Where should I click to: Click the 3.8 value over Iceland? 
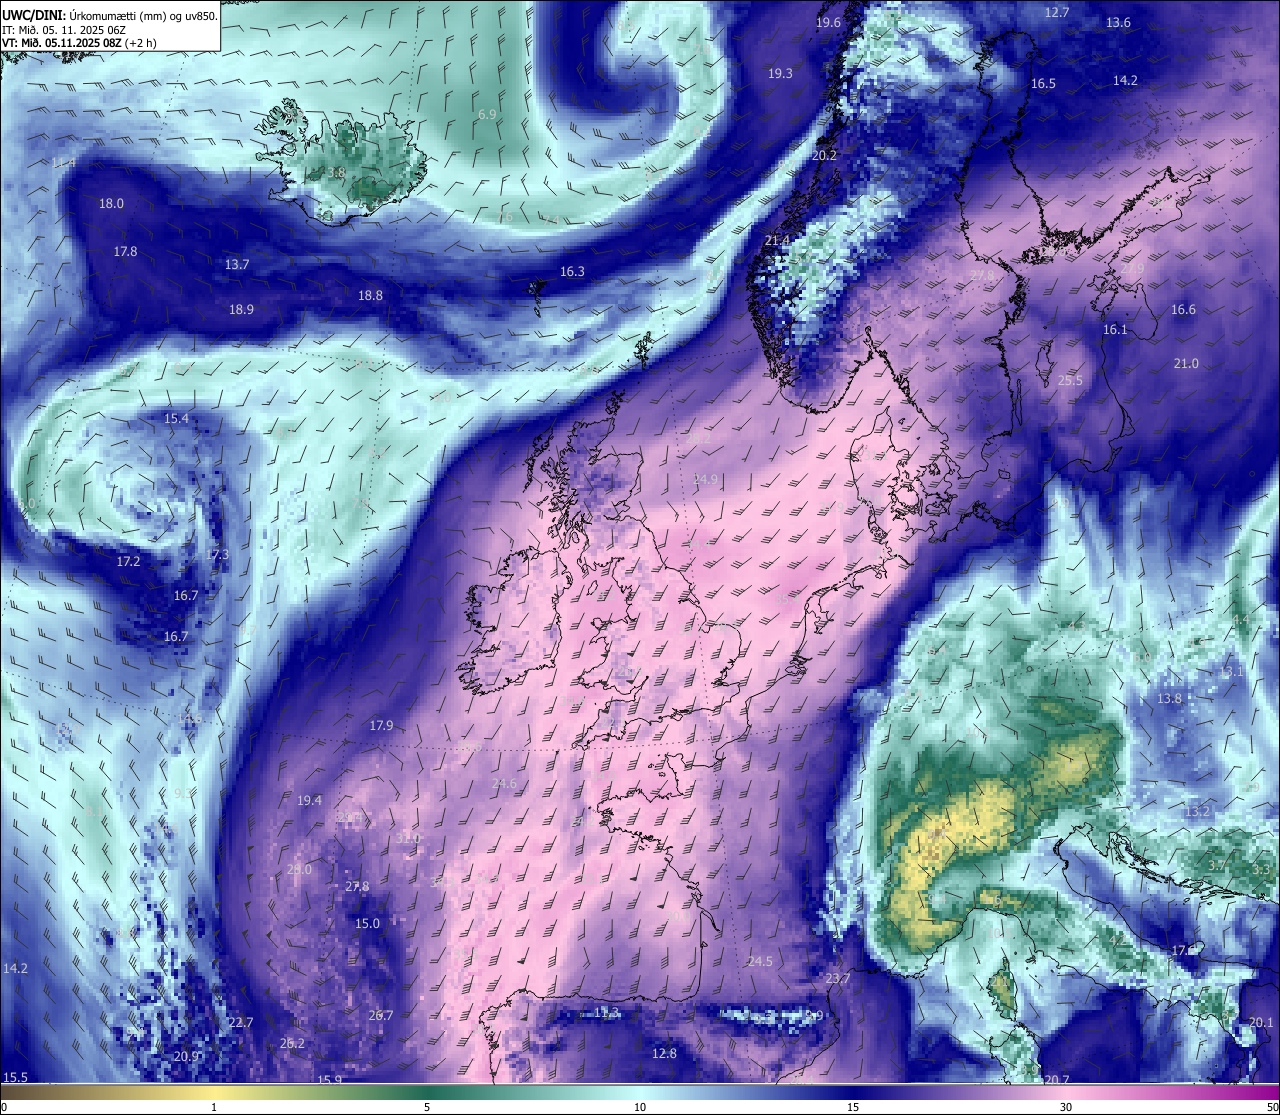337,173
